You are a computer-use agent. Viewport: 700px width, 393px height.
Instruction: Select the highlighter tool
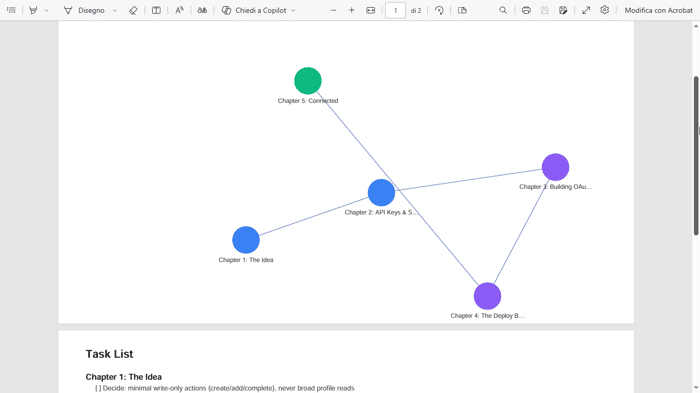33,10
